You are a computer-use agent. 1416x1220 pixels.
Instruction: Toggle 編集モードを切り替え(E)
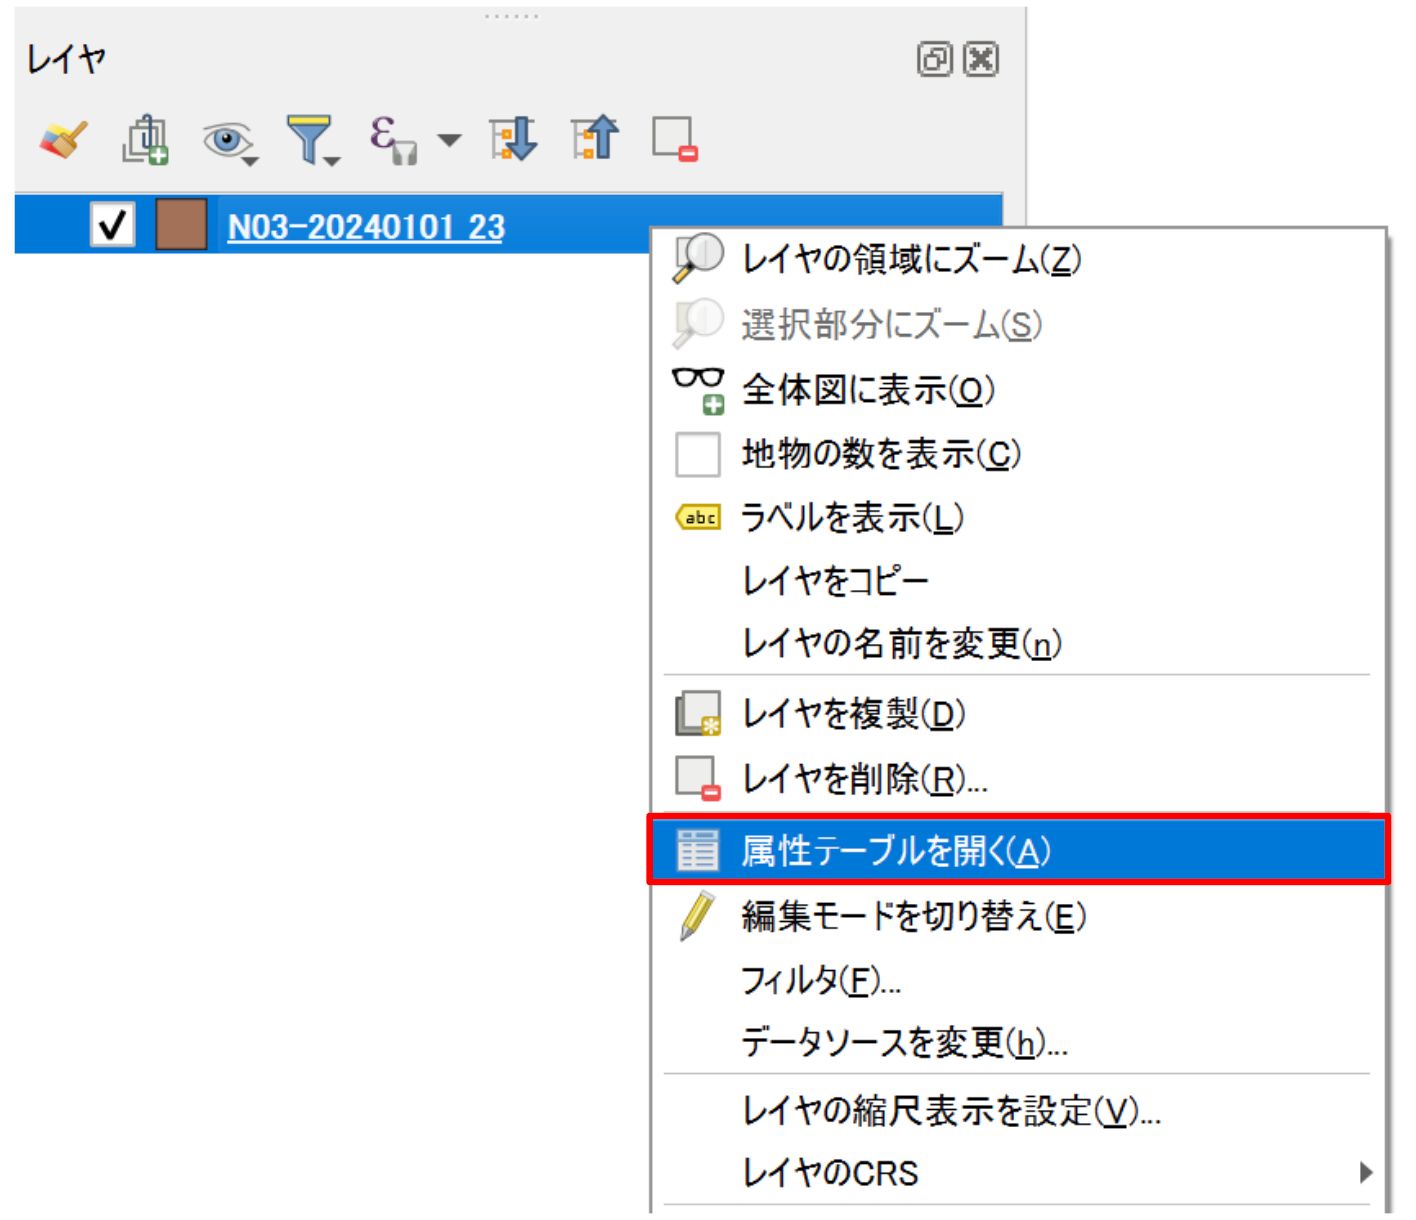pos(1018,916)
